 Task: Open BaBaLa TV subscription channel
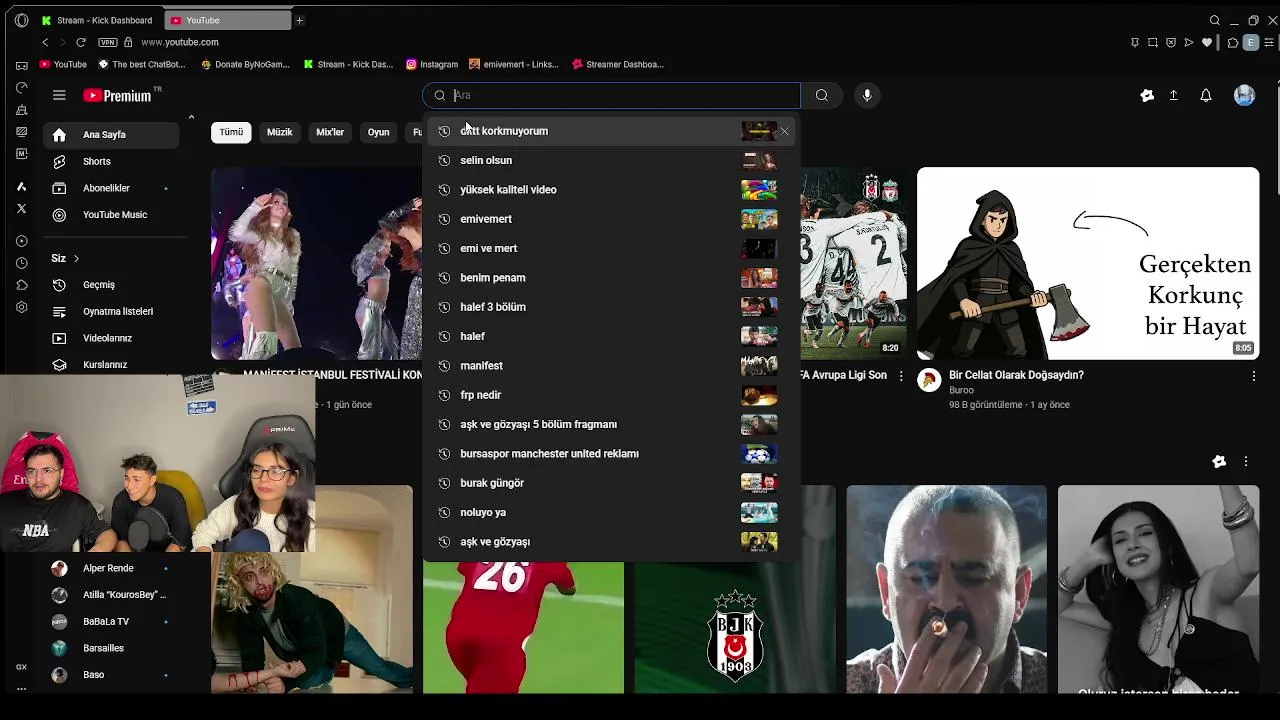point(111,621)
